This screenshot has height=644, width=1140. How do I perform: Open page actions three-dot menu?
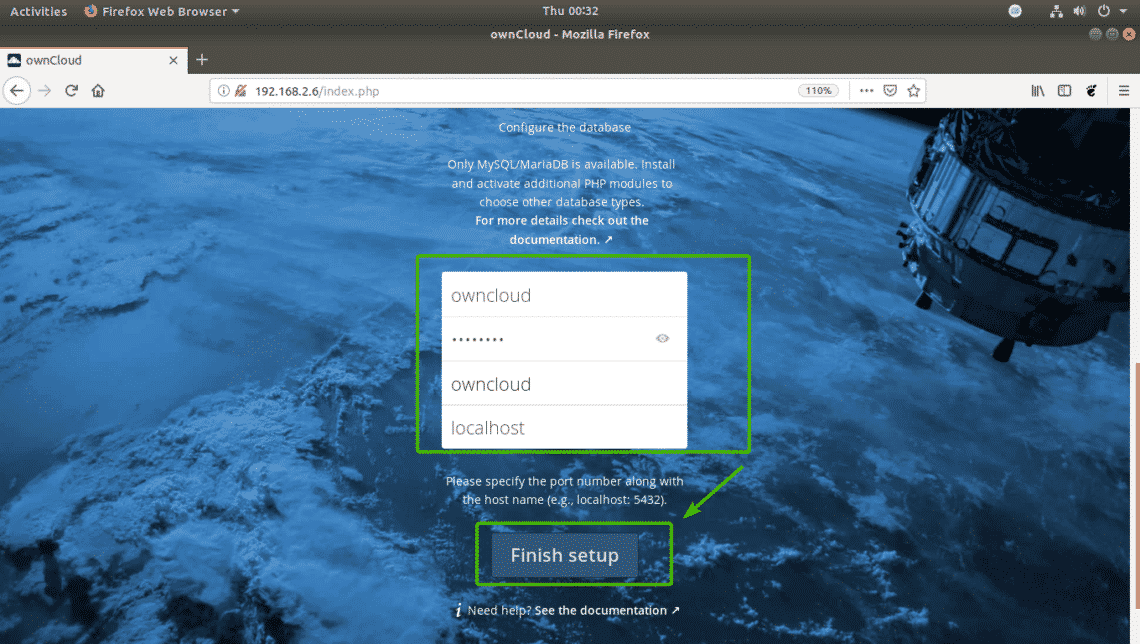coord(866,91)
